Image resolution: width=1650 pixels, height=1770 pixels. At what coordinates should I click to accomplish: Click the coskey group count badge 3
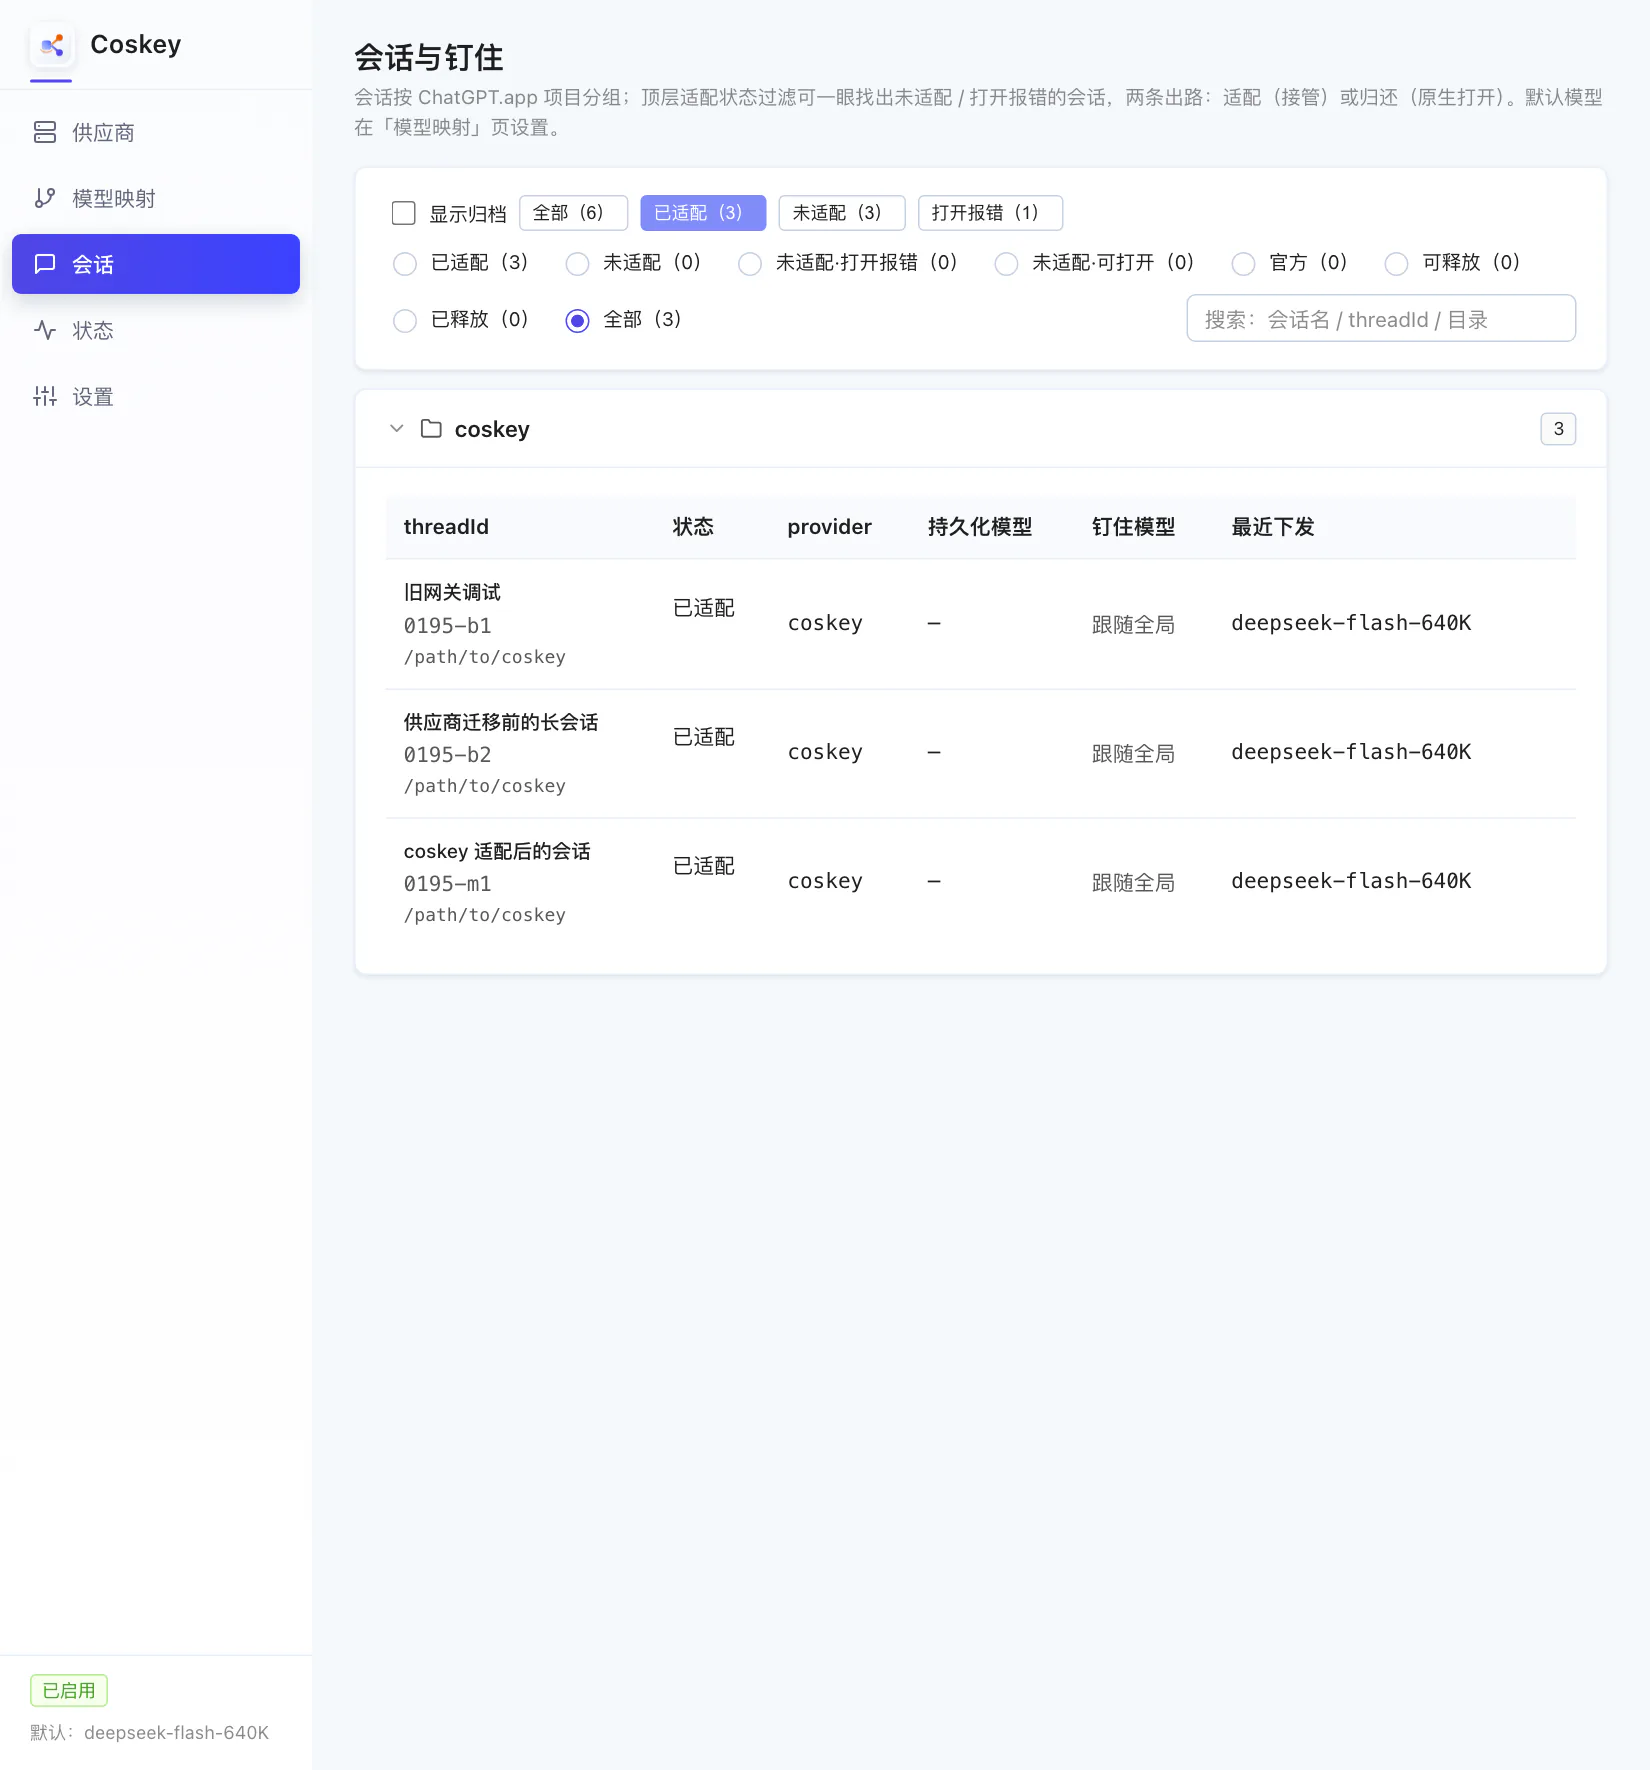point(1558,429)
